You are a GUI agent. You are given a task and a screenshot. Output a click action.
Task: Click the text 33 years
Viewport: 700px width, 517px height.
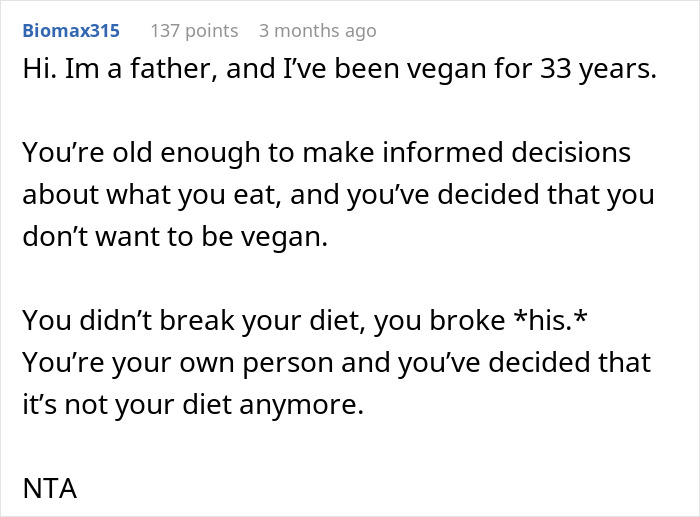602,71
